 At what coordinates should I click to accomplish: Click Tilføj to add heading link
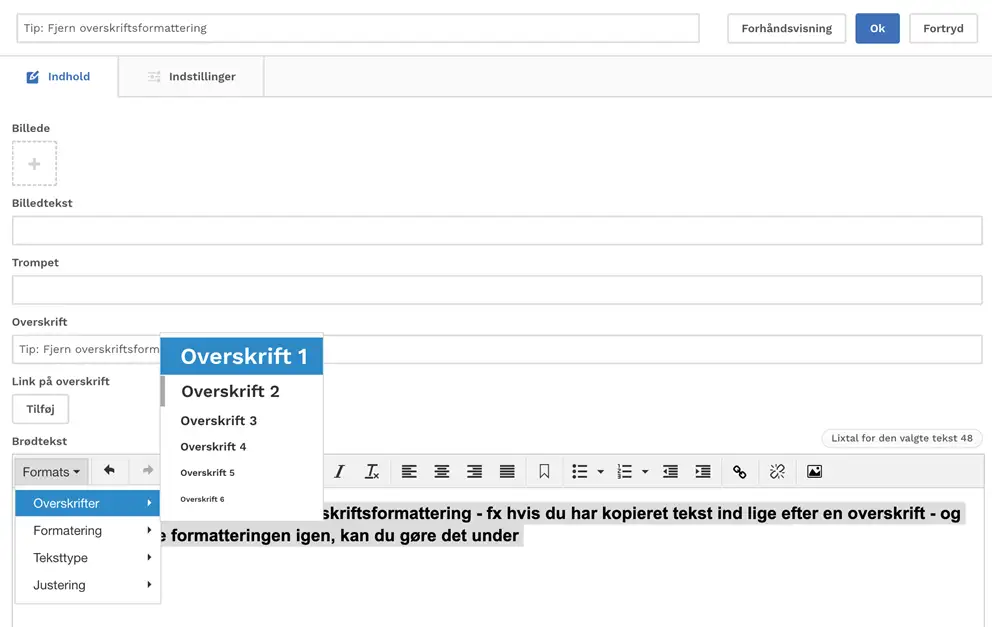40,409
